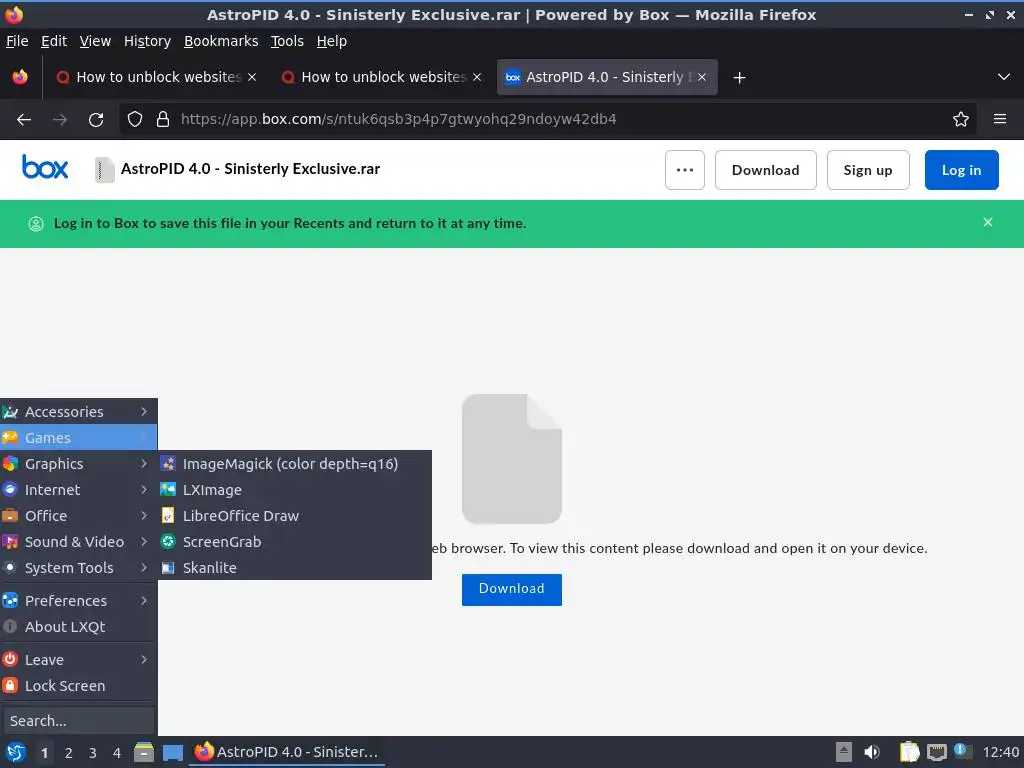The height and width of the screenshot is (768, 1024).
Task: Select Lock Screen from the menu
Action: (x=78, y=686)
